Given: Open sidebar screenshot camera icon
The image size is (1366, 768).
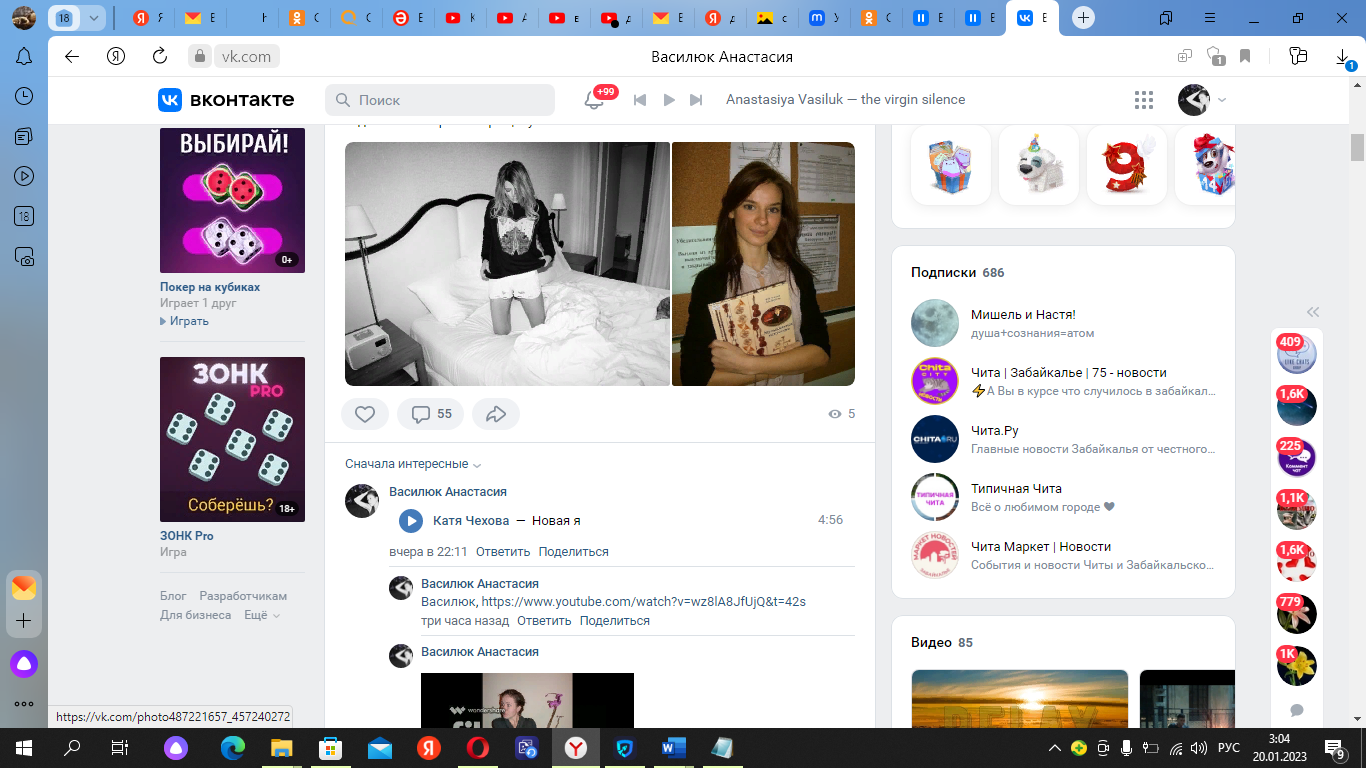Looking at the screenshot, I should (x=24, y=257).
